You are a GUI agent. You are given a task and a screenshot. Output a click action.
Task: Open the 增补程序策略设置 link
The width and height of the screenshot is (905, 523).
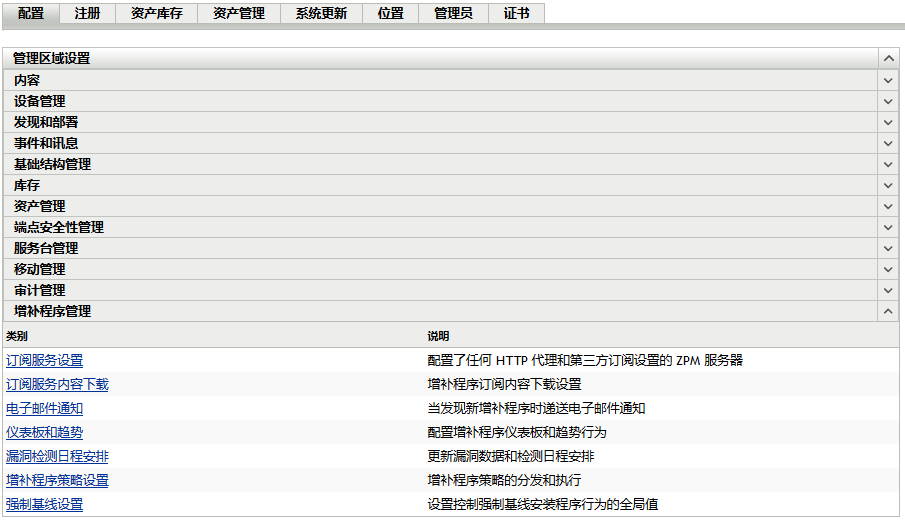(57, 480)
